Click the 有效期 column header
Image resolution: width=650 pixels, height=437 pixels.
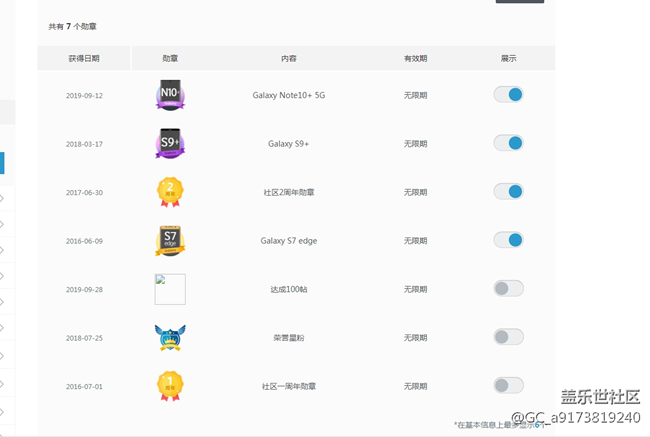tap(415, 59)
